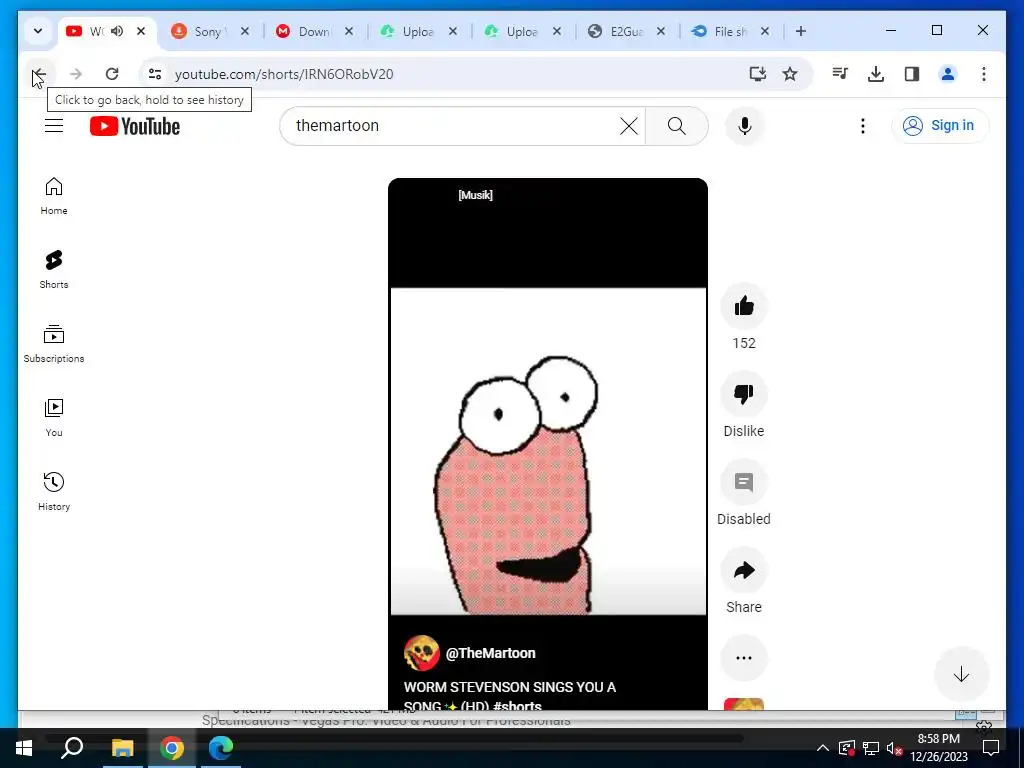Open network icon in system tray

(x=871, y=748)
